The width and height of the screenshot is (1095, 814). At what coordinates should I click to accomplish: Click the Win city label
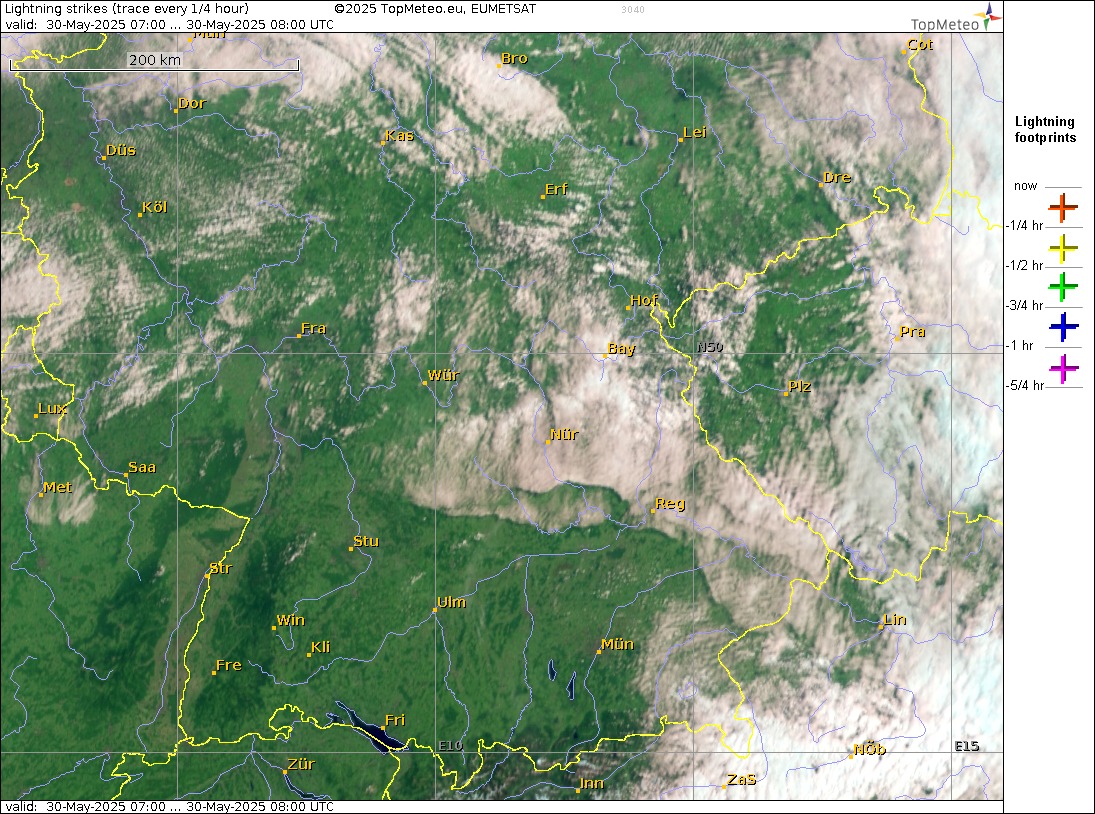[291, 620]
